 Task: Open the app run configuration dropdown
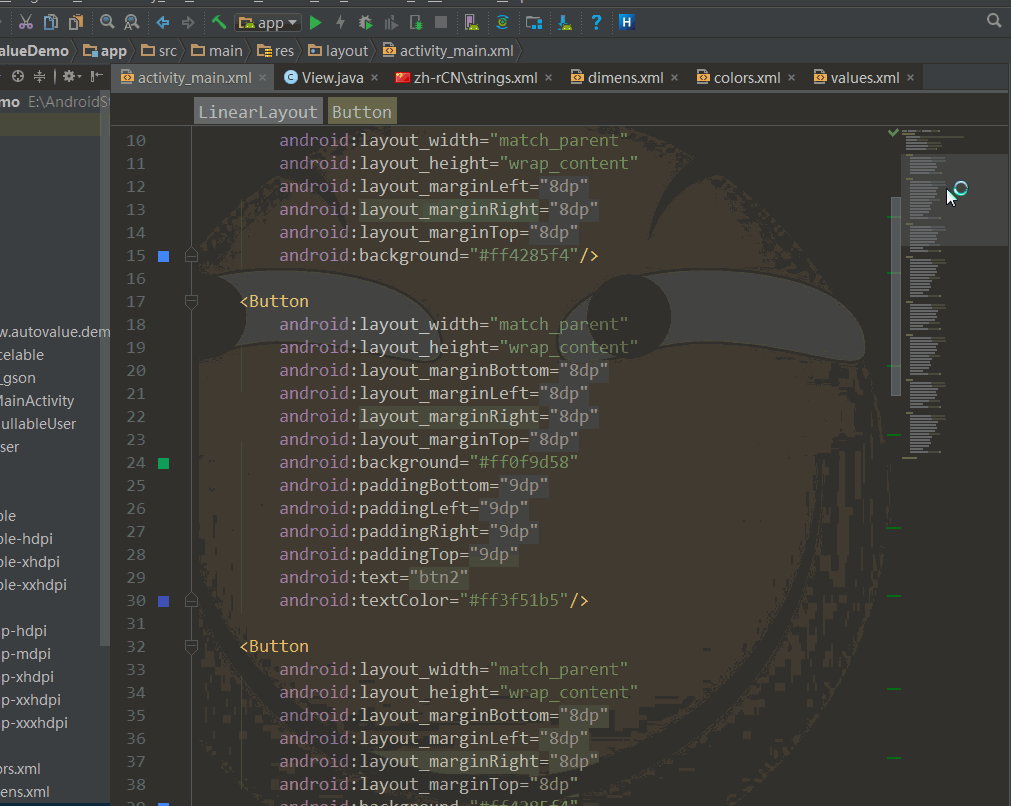click(x=268, y=23)
